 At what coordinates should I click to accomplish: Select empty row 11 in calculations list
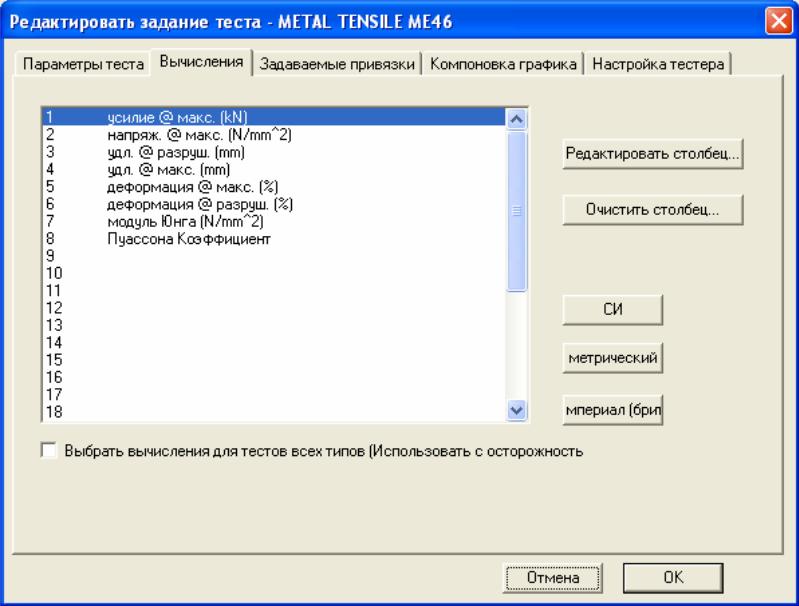274,291
